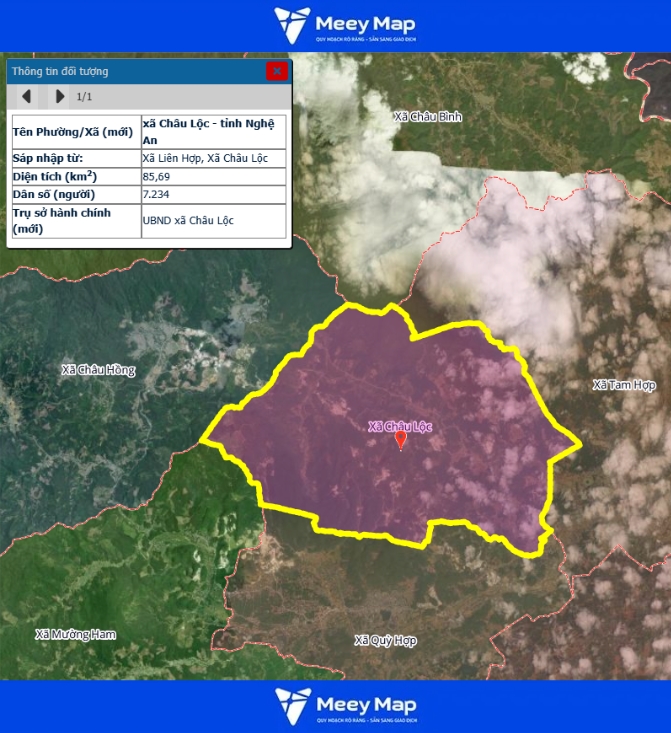Close the Thông tin đối tượng panel
671x733 pixels.
coord(277,71)
